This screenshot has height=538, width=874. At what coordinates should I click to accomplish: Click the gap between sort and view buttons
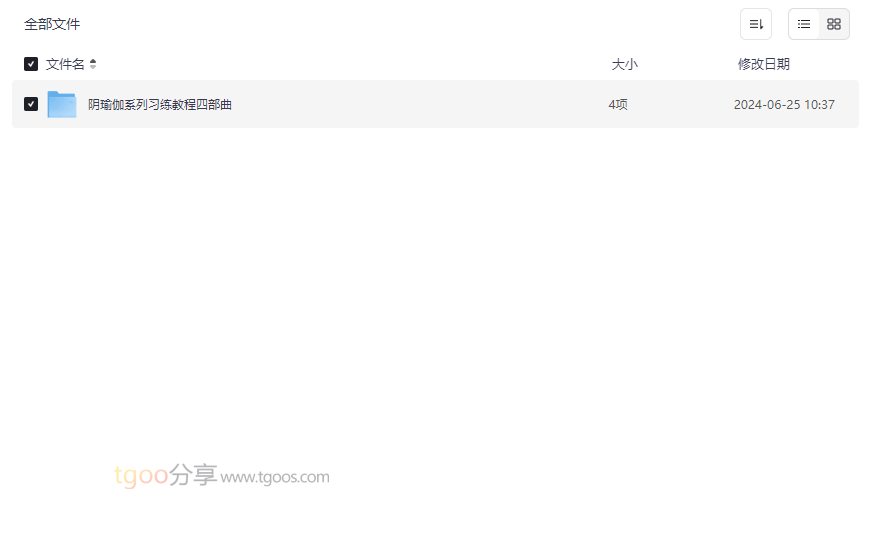tap(780, 24)
